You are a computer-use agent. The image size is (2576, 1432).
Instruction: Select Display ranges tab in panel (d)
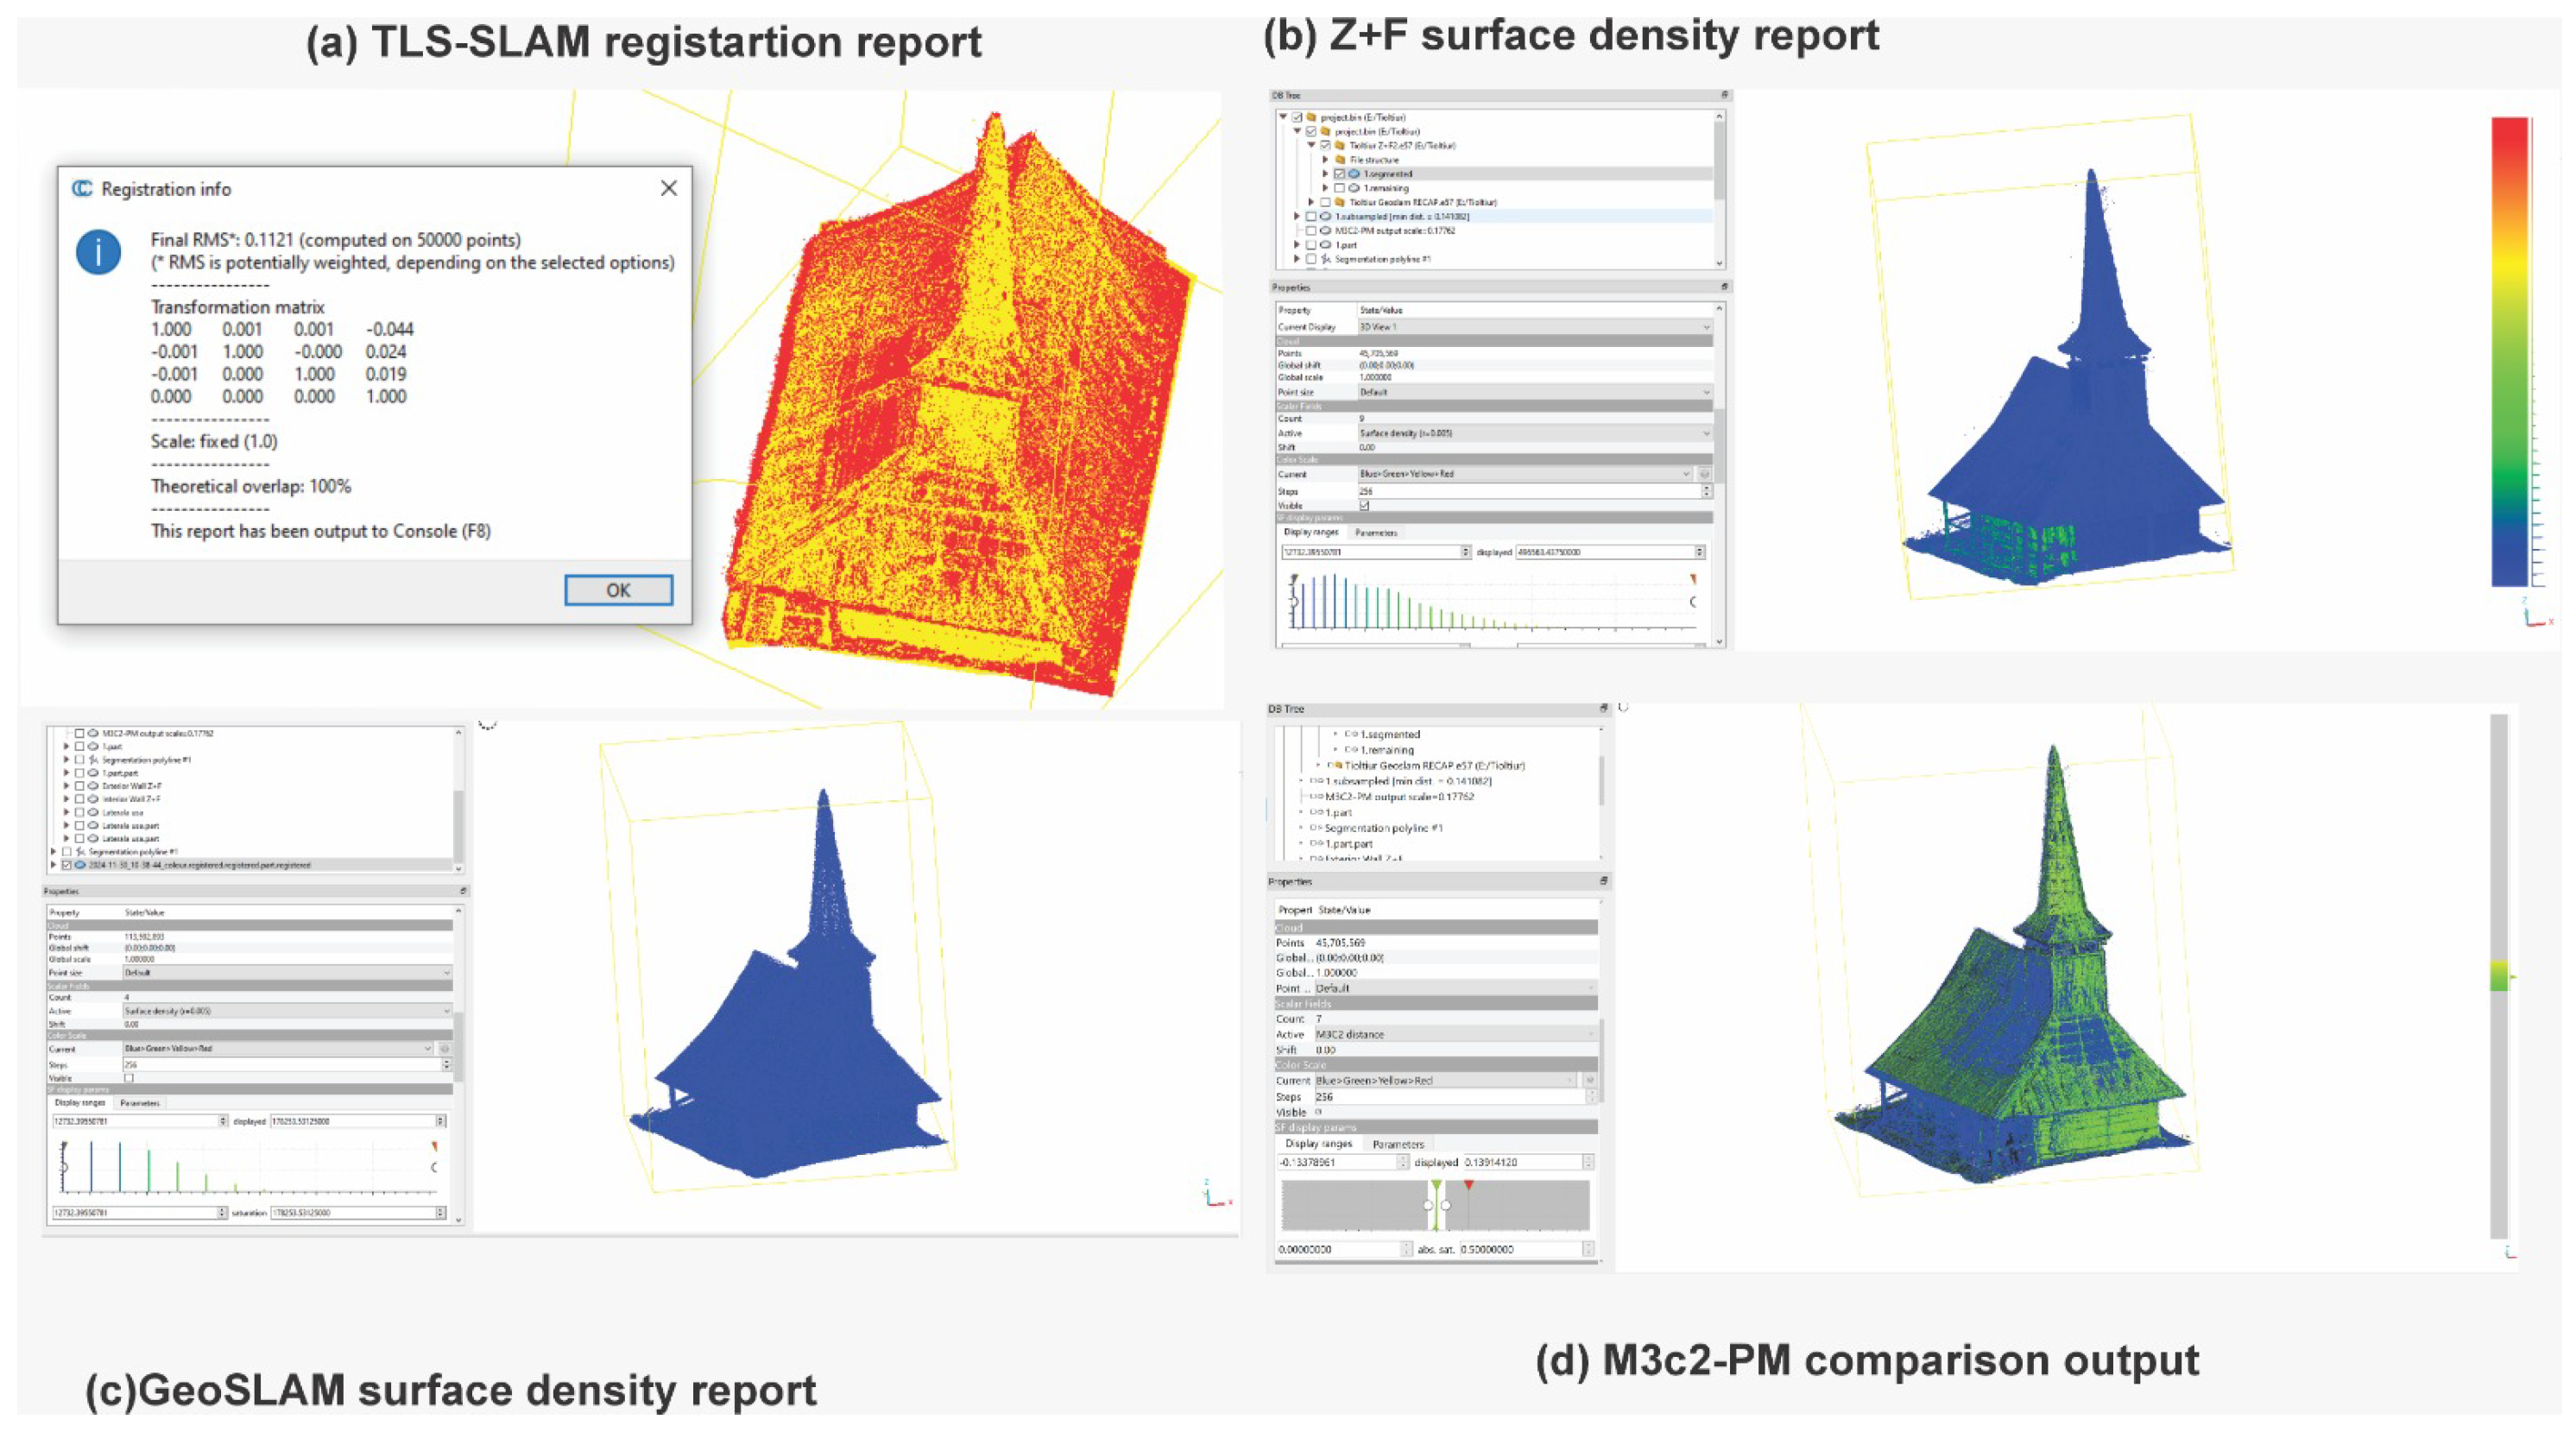coord(1318,1143)
